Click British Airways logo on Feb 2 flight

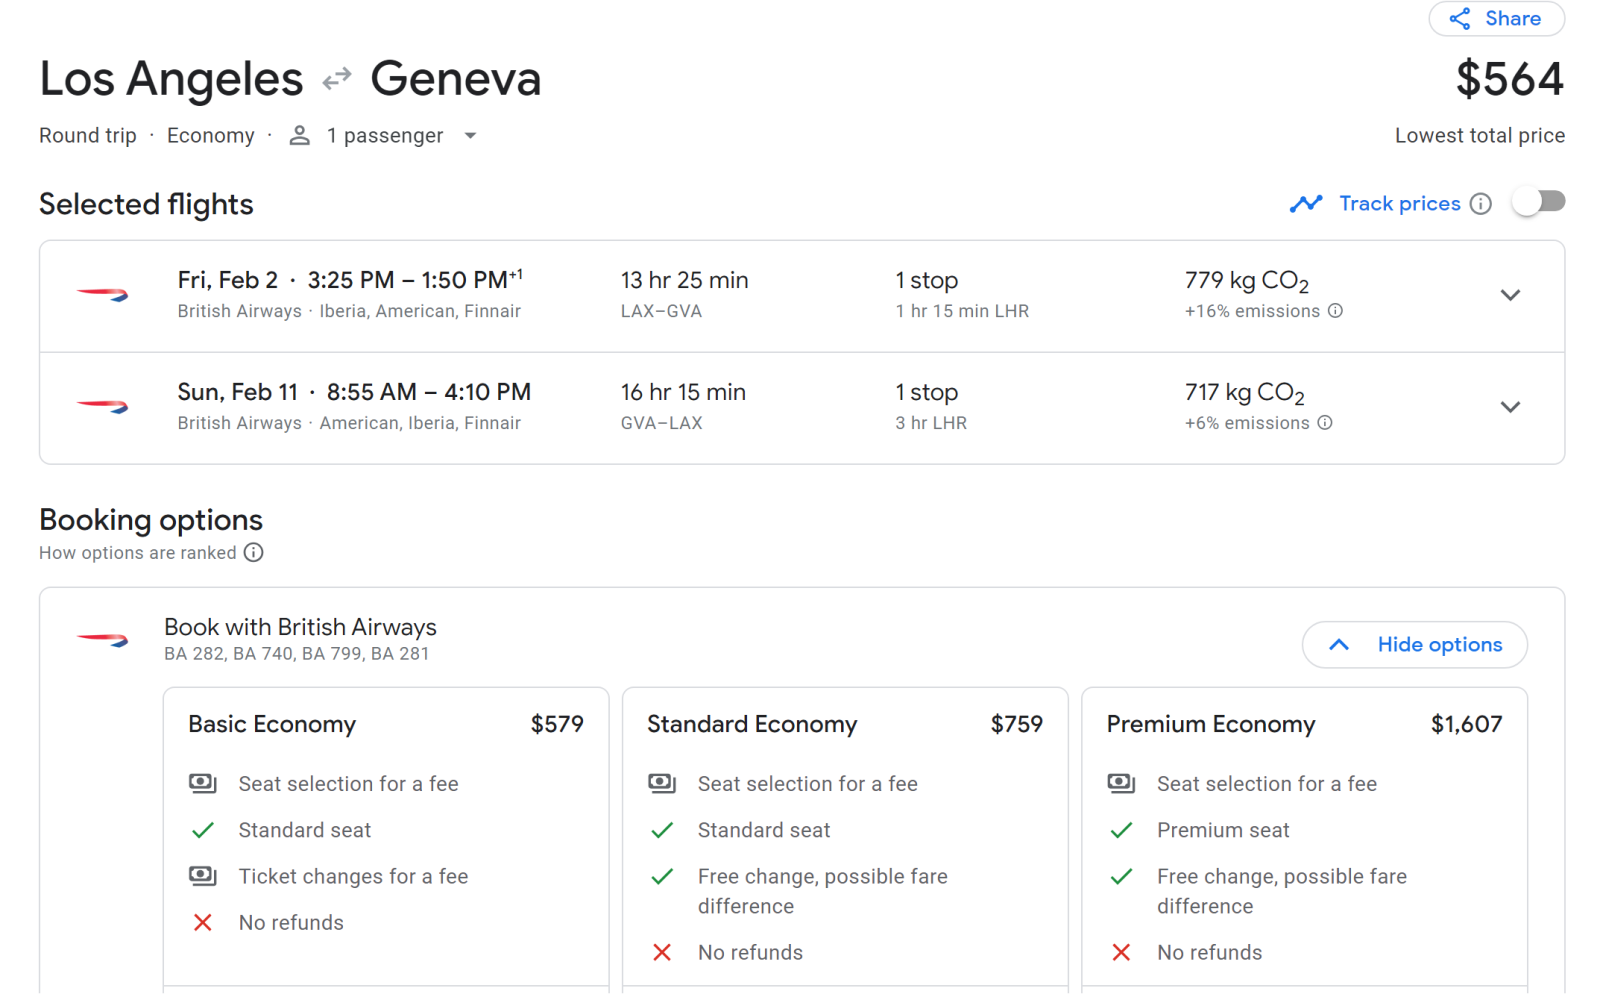coord(102,294)
